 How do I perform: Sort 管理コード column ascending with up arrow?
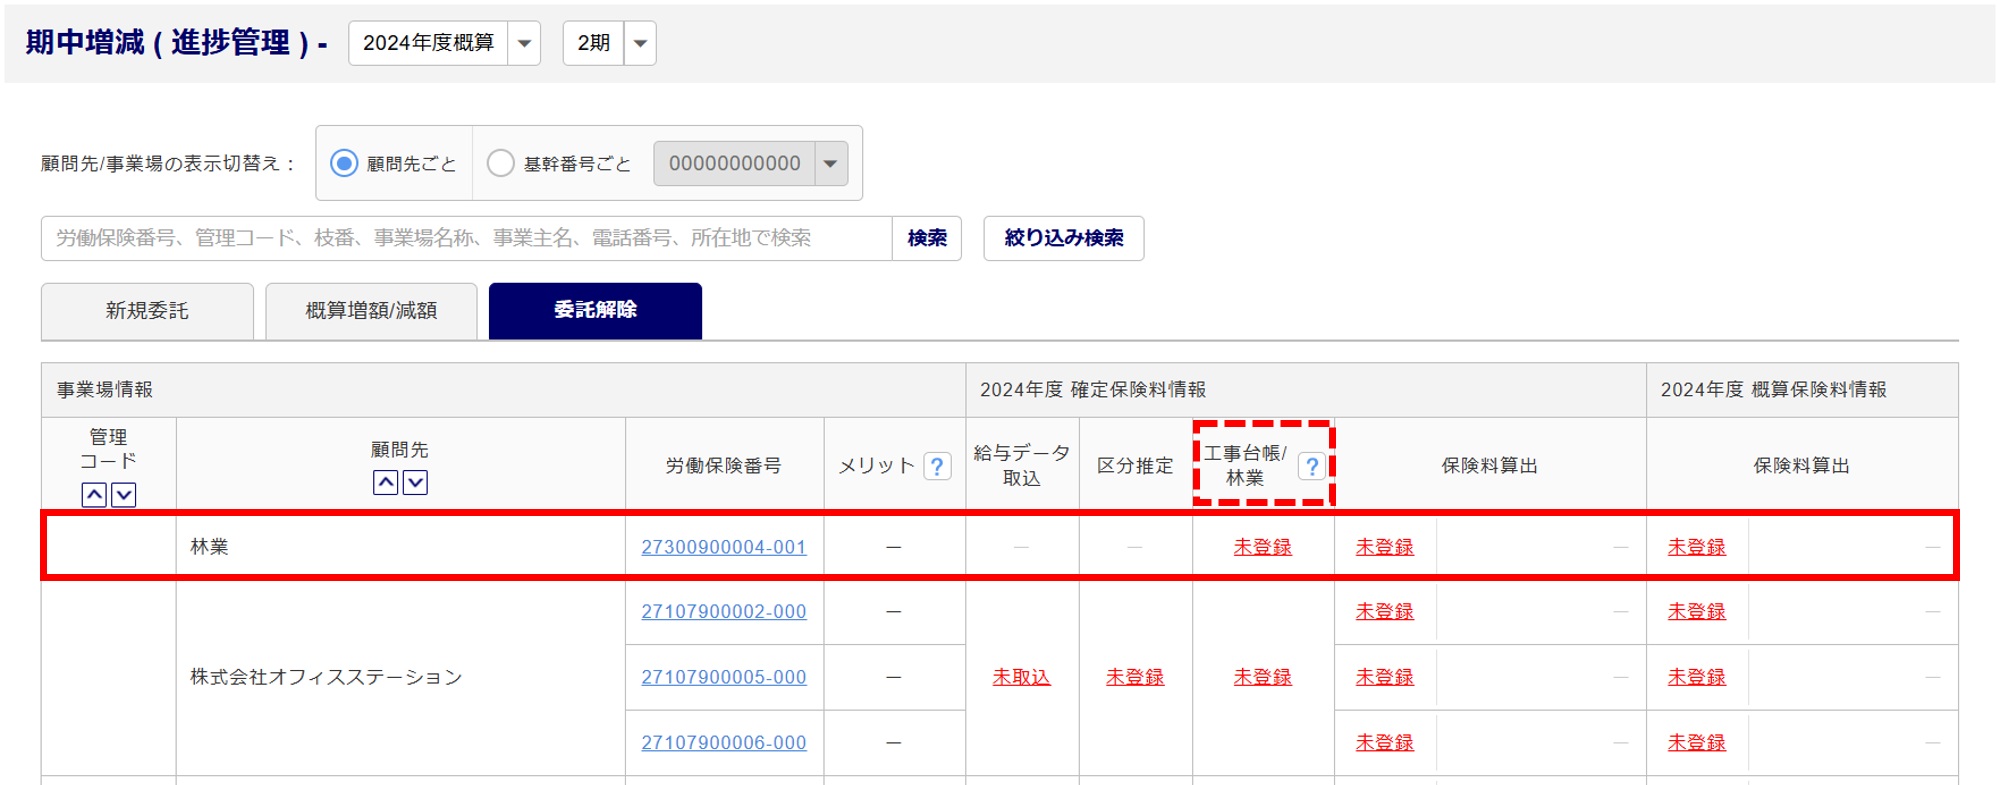coord(94,494)
